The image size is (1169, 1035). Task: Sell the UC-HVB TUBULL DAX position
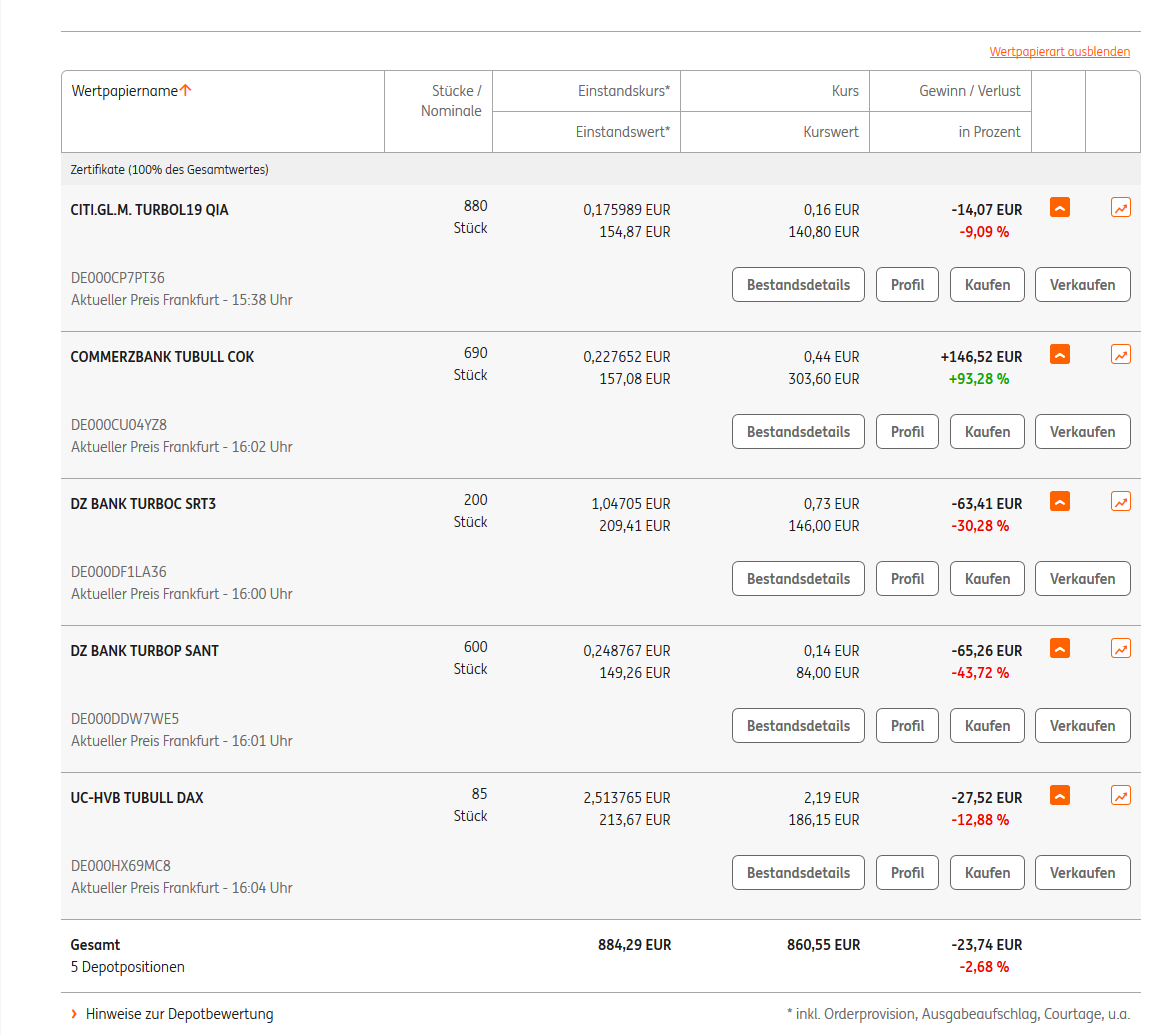1082,873
